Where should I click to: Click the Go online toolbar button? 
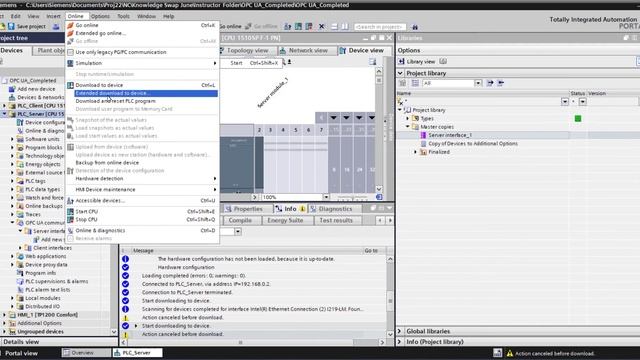pyautogui.click(x=230, y=27)
